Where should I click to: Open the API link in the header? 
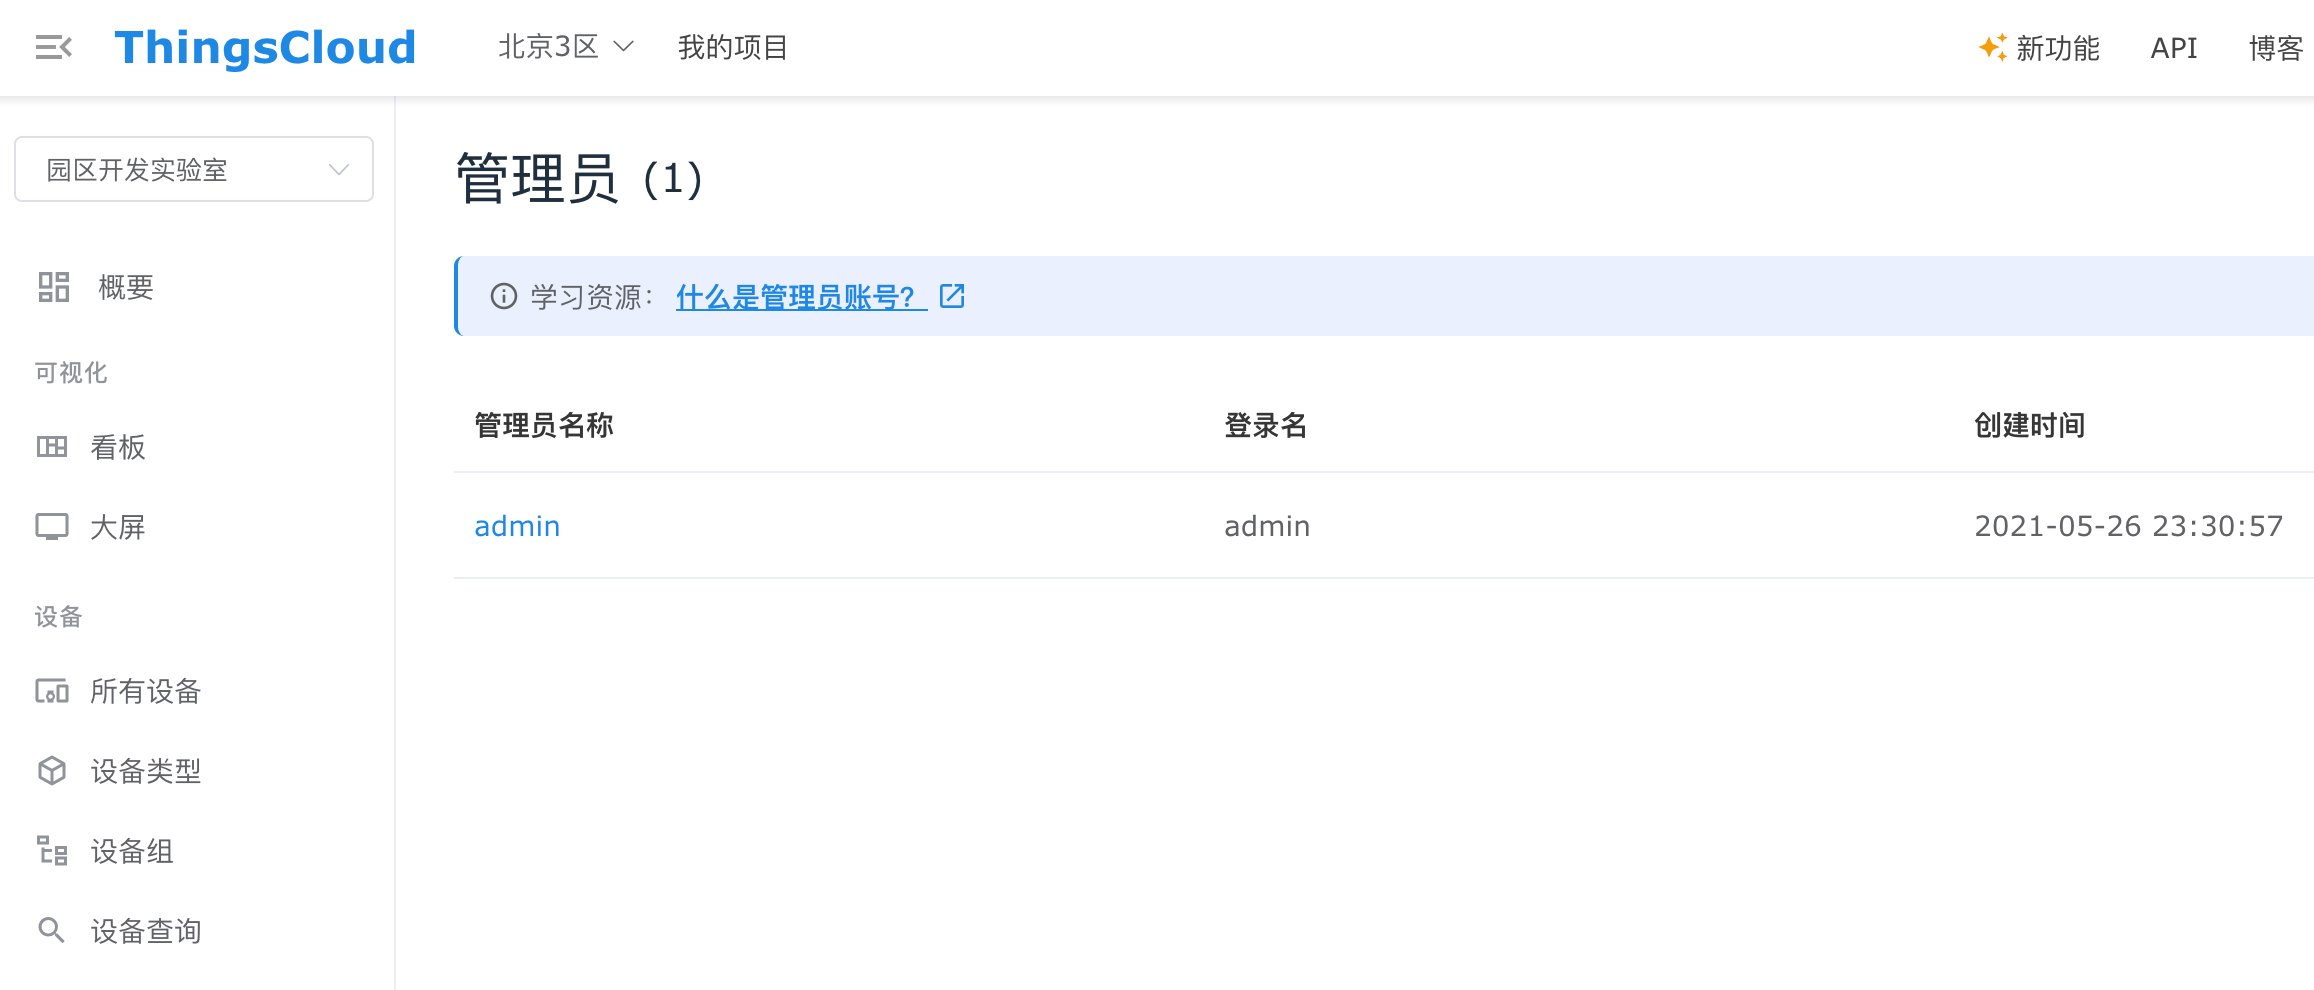2173,47
